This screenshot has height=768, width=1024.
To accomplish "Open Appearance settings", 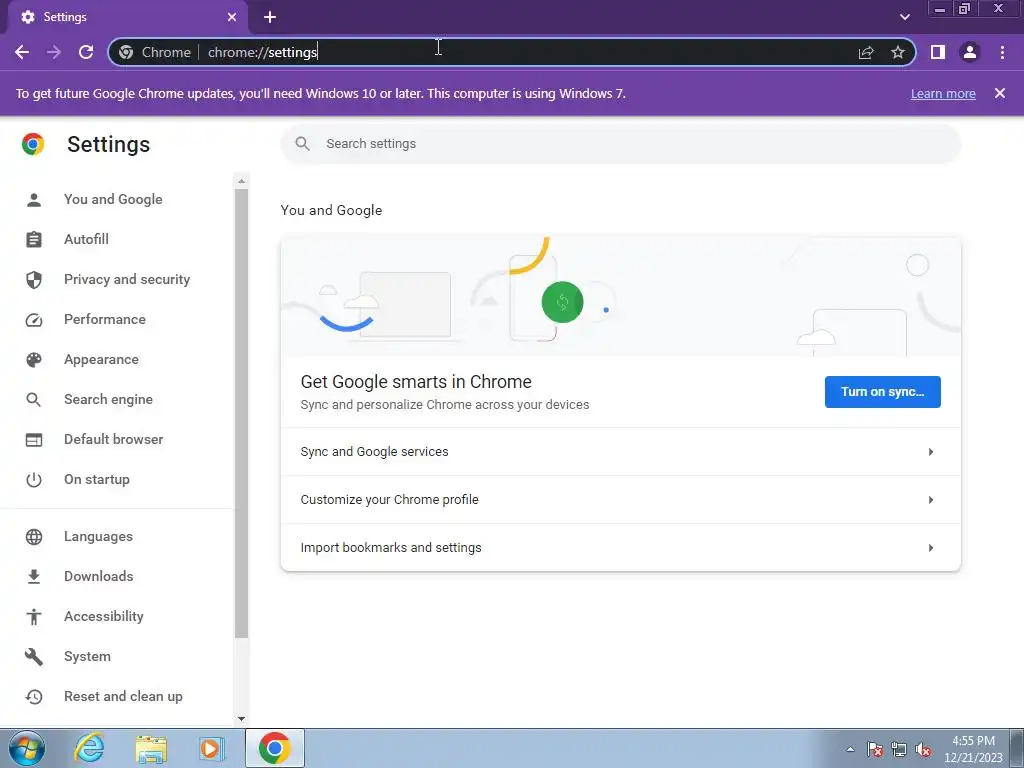I will (x=101, y=360).
